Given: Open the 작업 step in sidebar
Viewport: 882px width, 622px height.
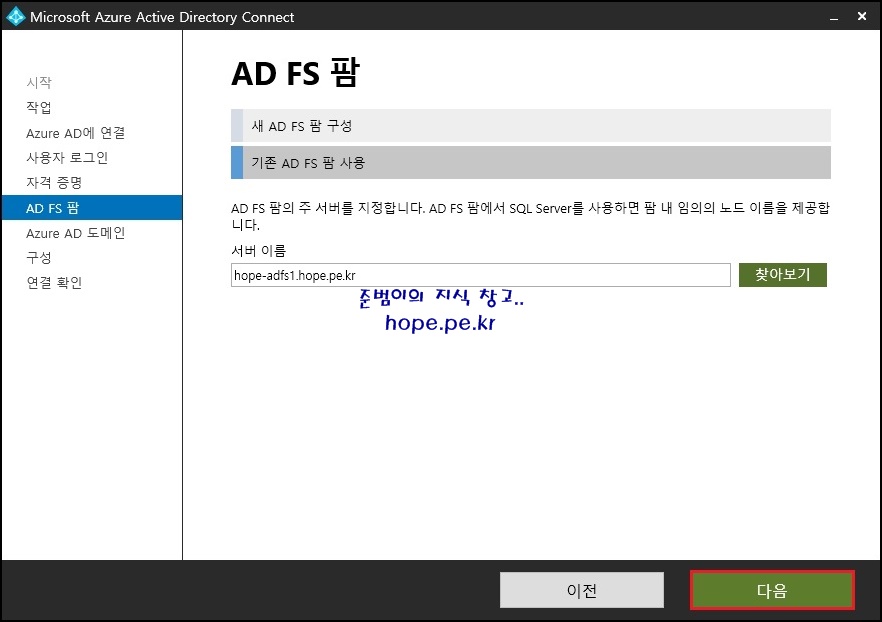Looking at the screenshot, I should [x=39, y=107].
